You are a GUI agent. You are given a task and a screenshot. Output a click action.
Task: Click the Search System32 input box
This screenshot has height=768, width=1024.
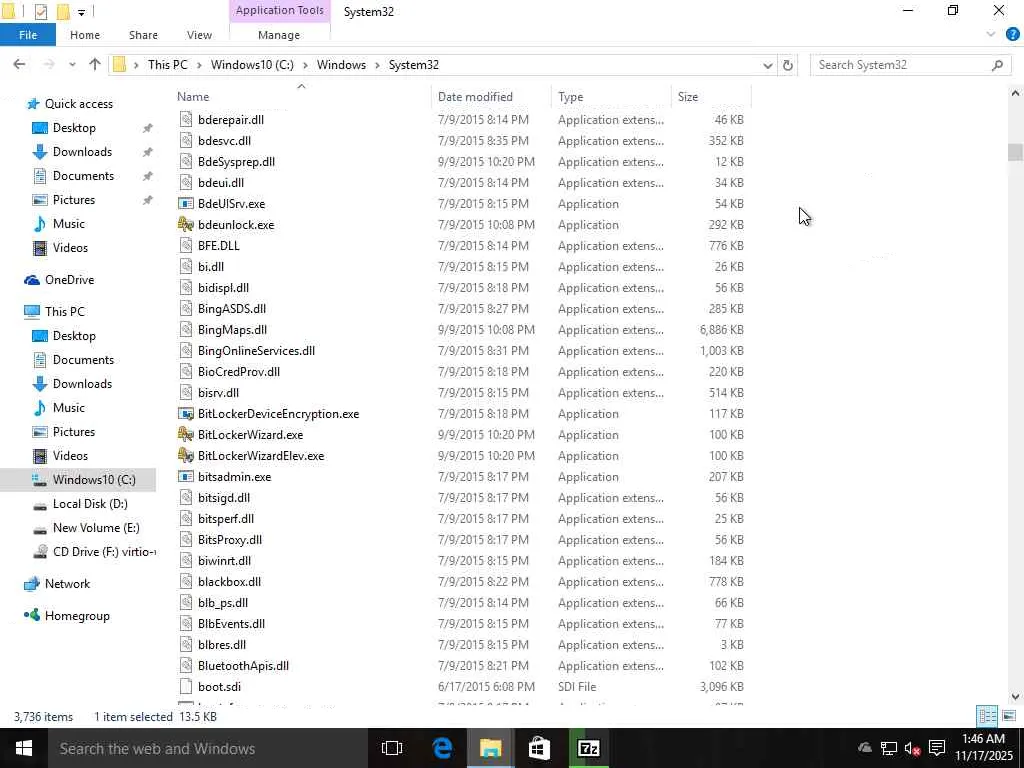[909, 65]
